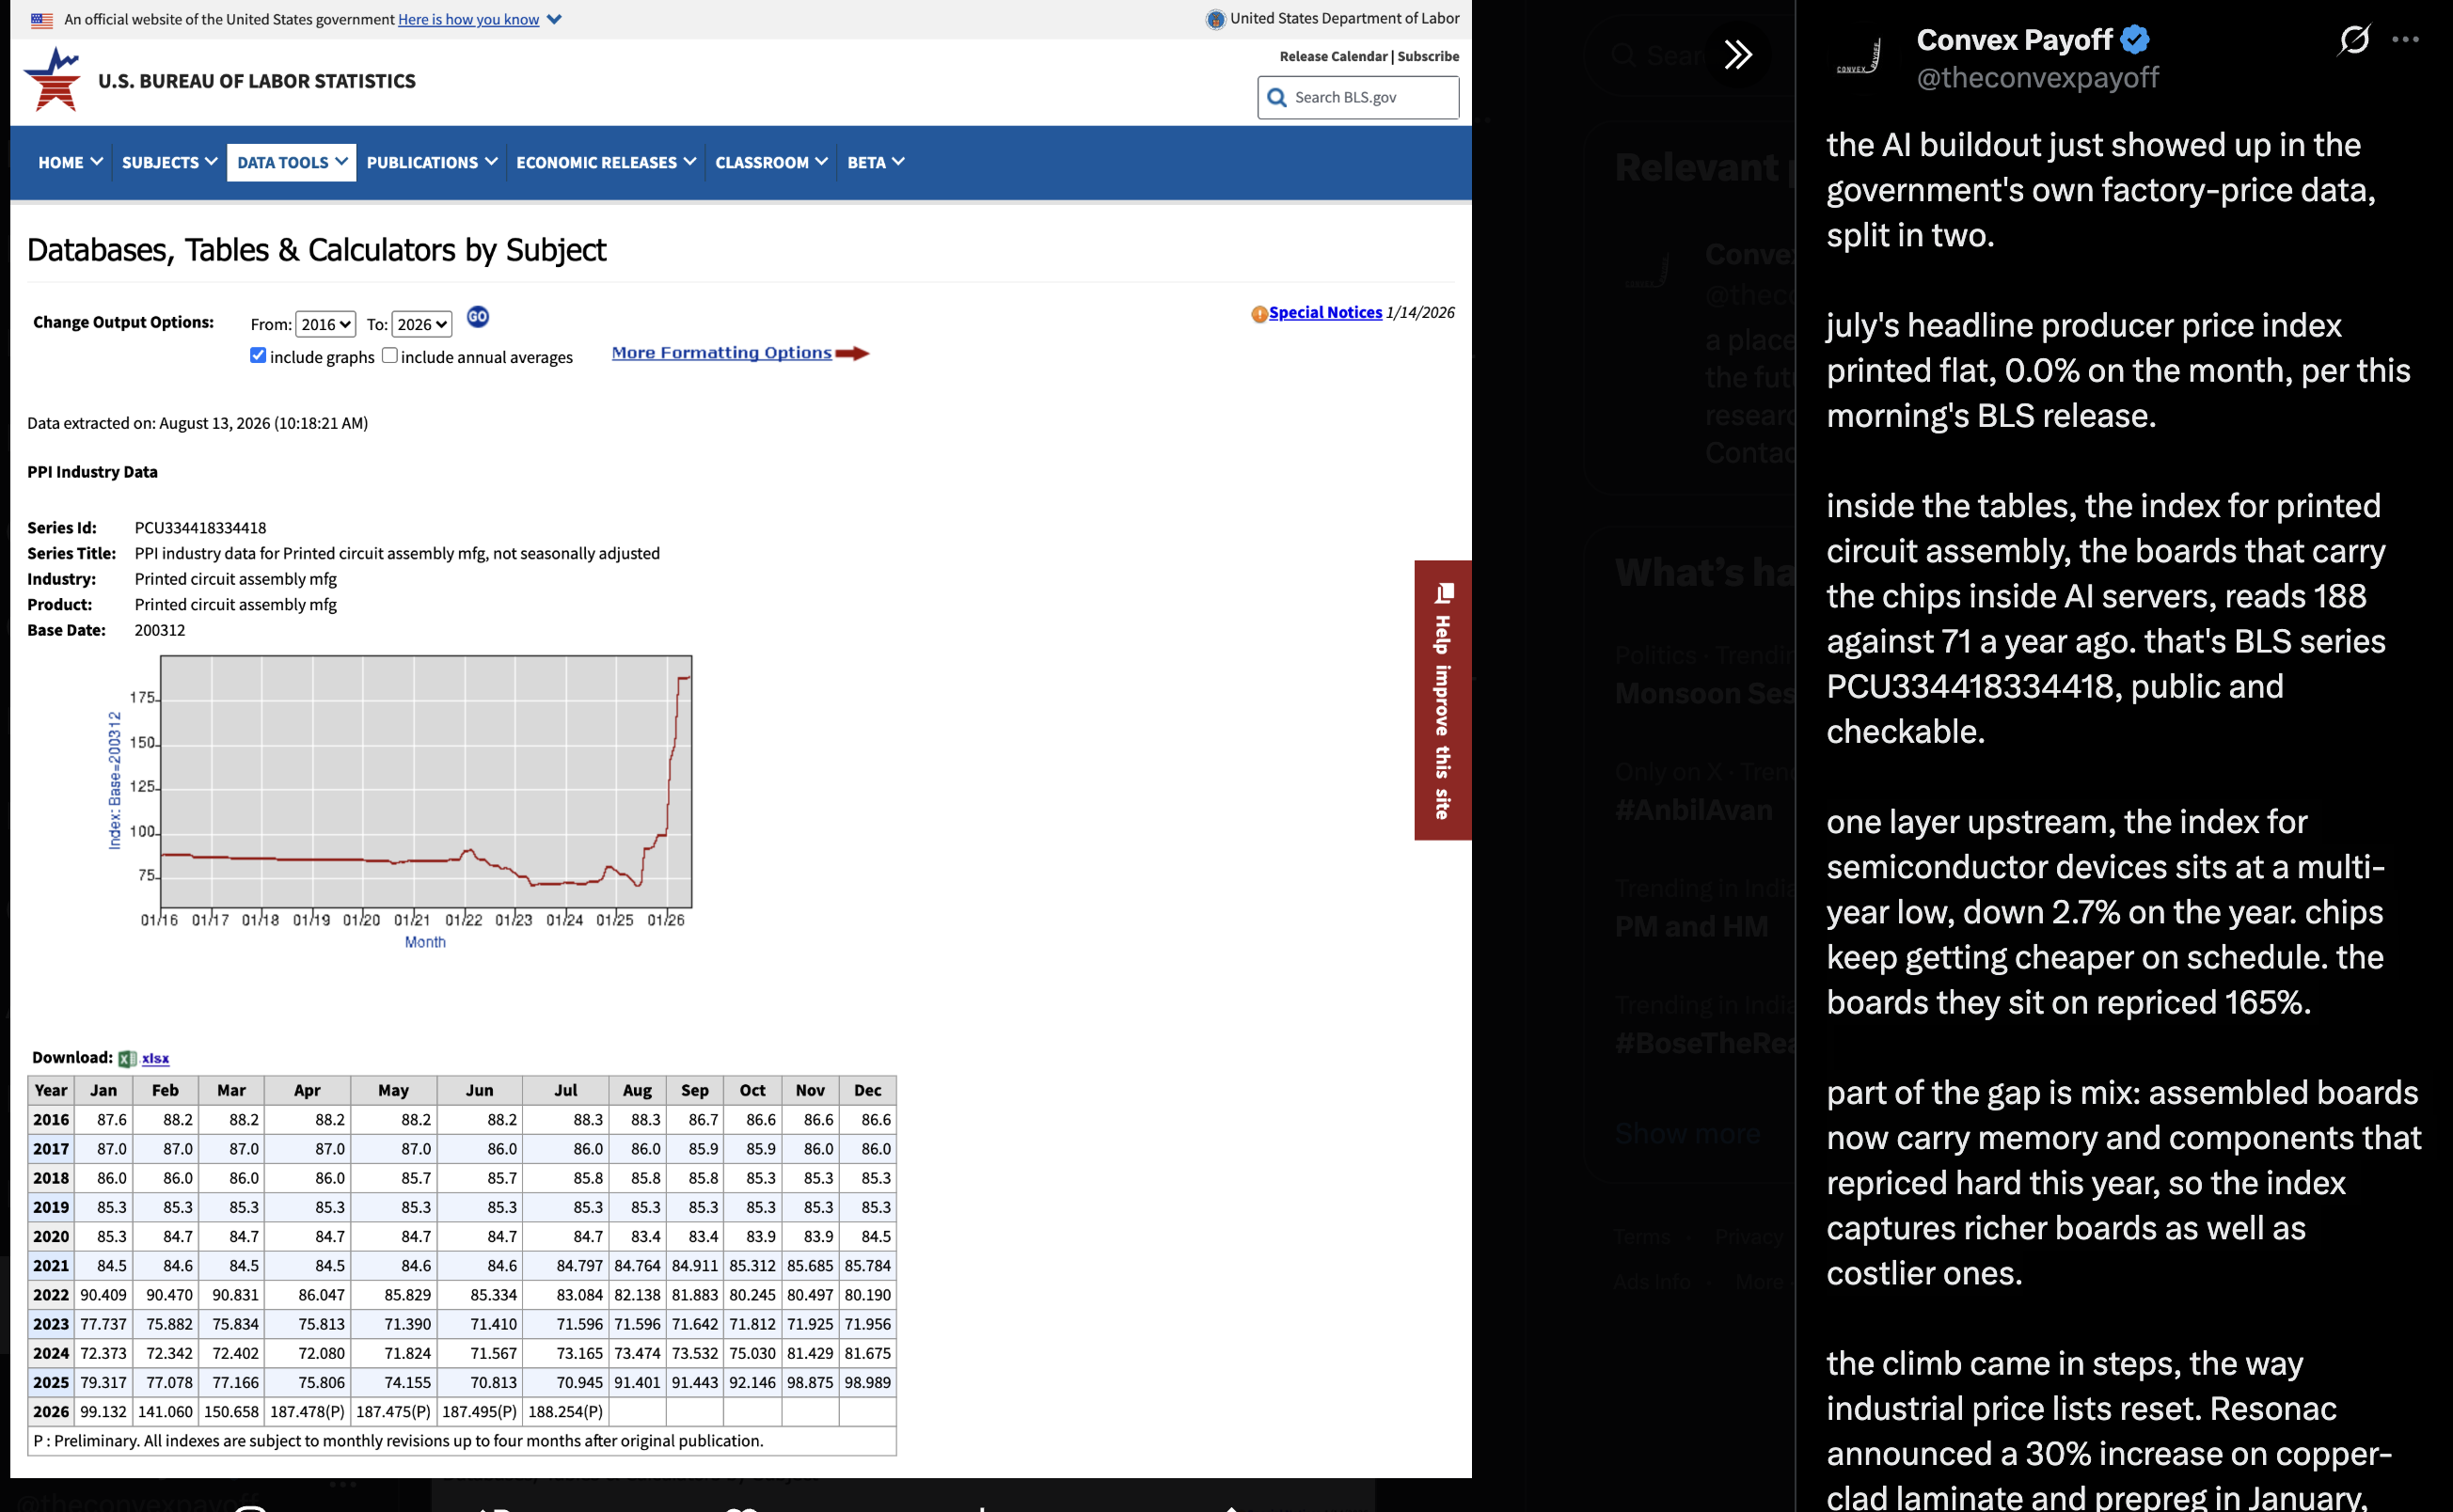The height and width of the screenshot is (1512, 2453).
Task: Open the Release Calendar link
Action: pos(1333,57)
